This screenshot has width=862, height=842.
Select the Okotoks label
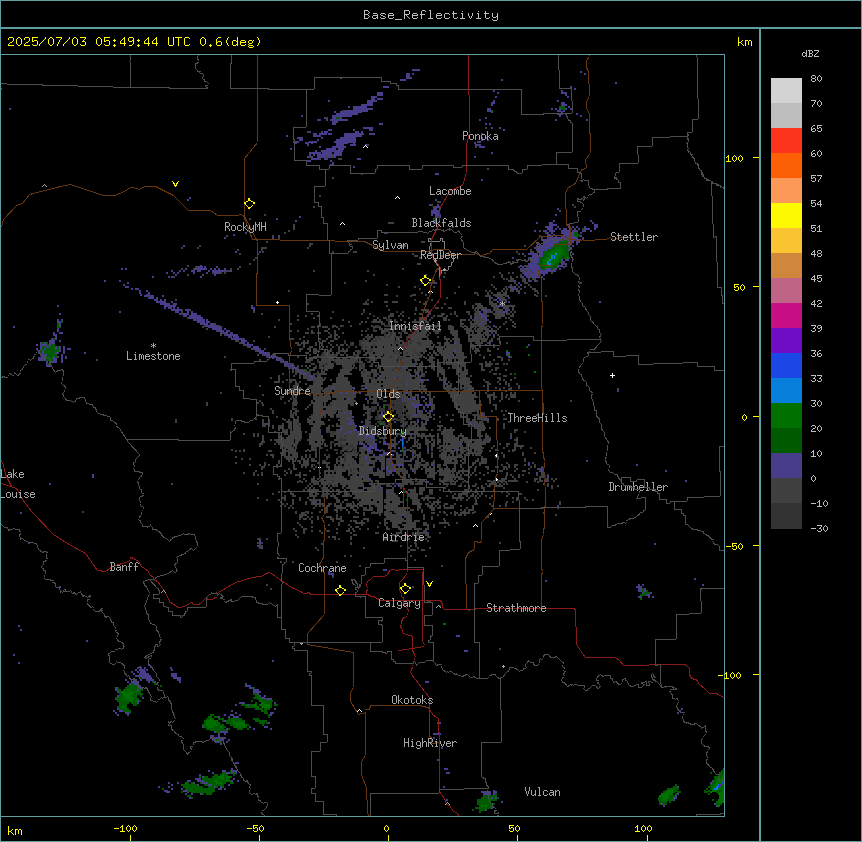coord(412,700)
